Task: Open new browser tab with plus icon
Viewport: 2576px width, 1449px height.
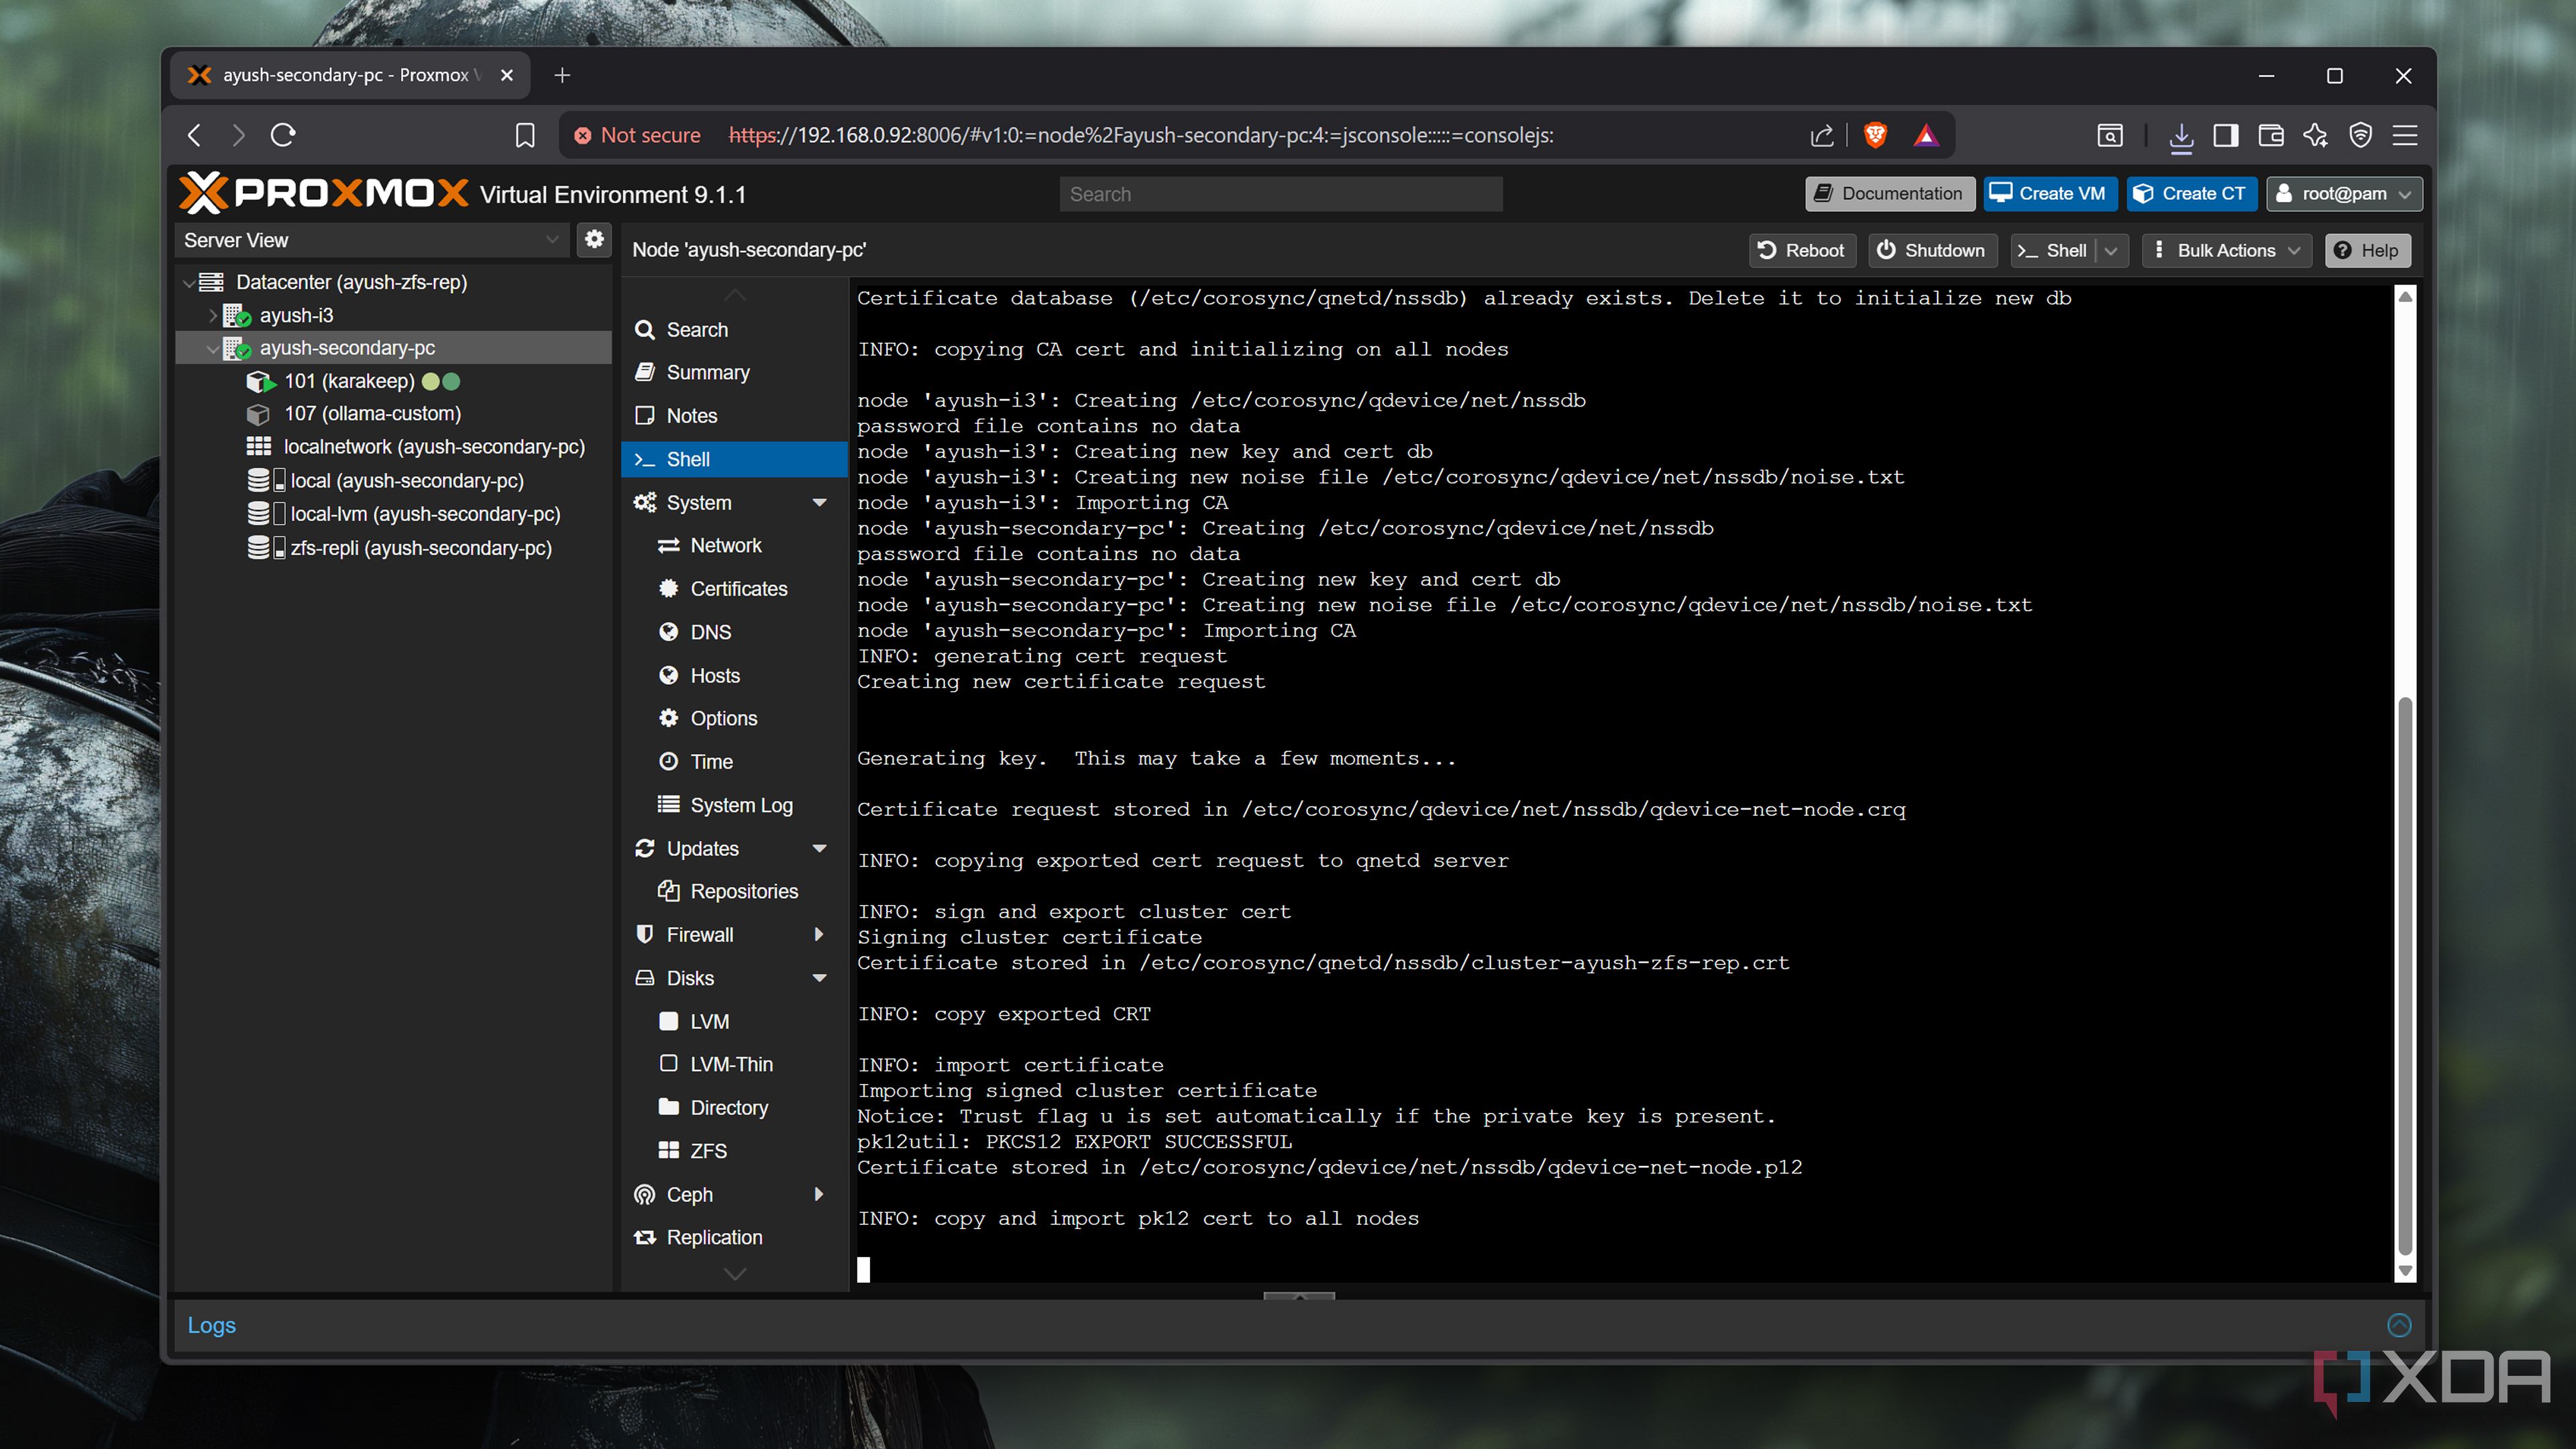Action: pos(562,75)
